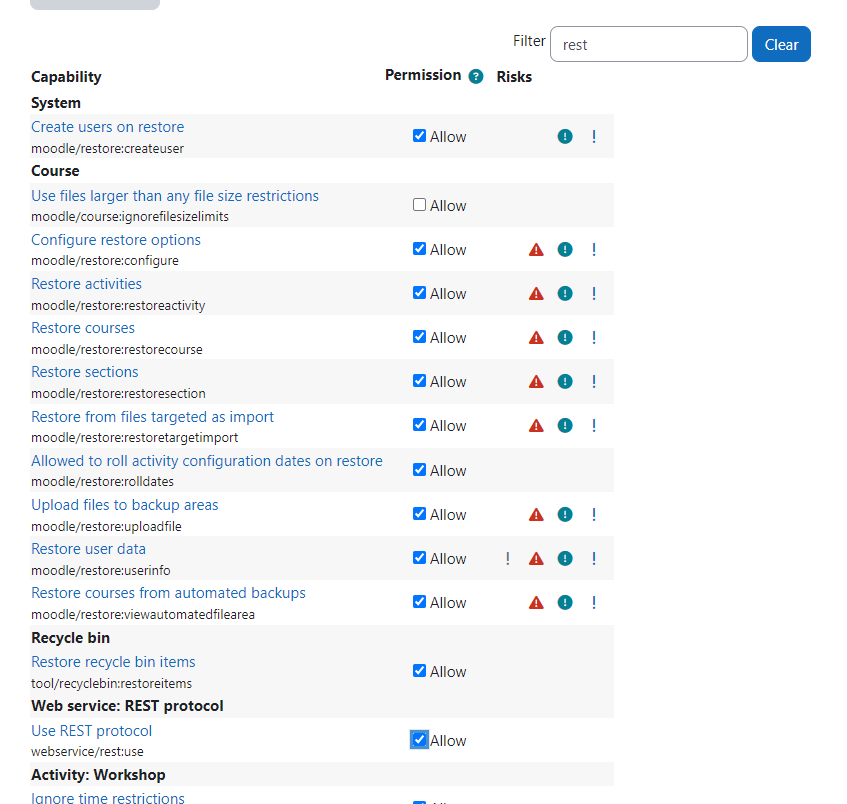Uncheck Allow for Use REST protocol
The height and width of the screenshot is (804, 847).
[419, 740]
